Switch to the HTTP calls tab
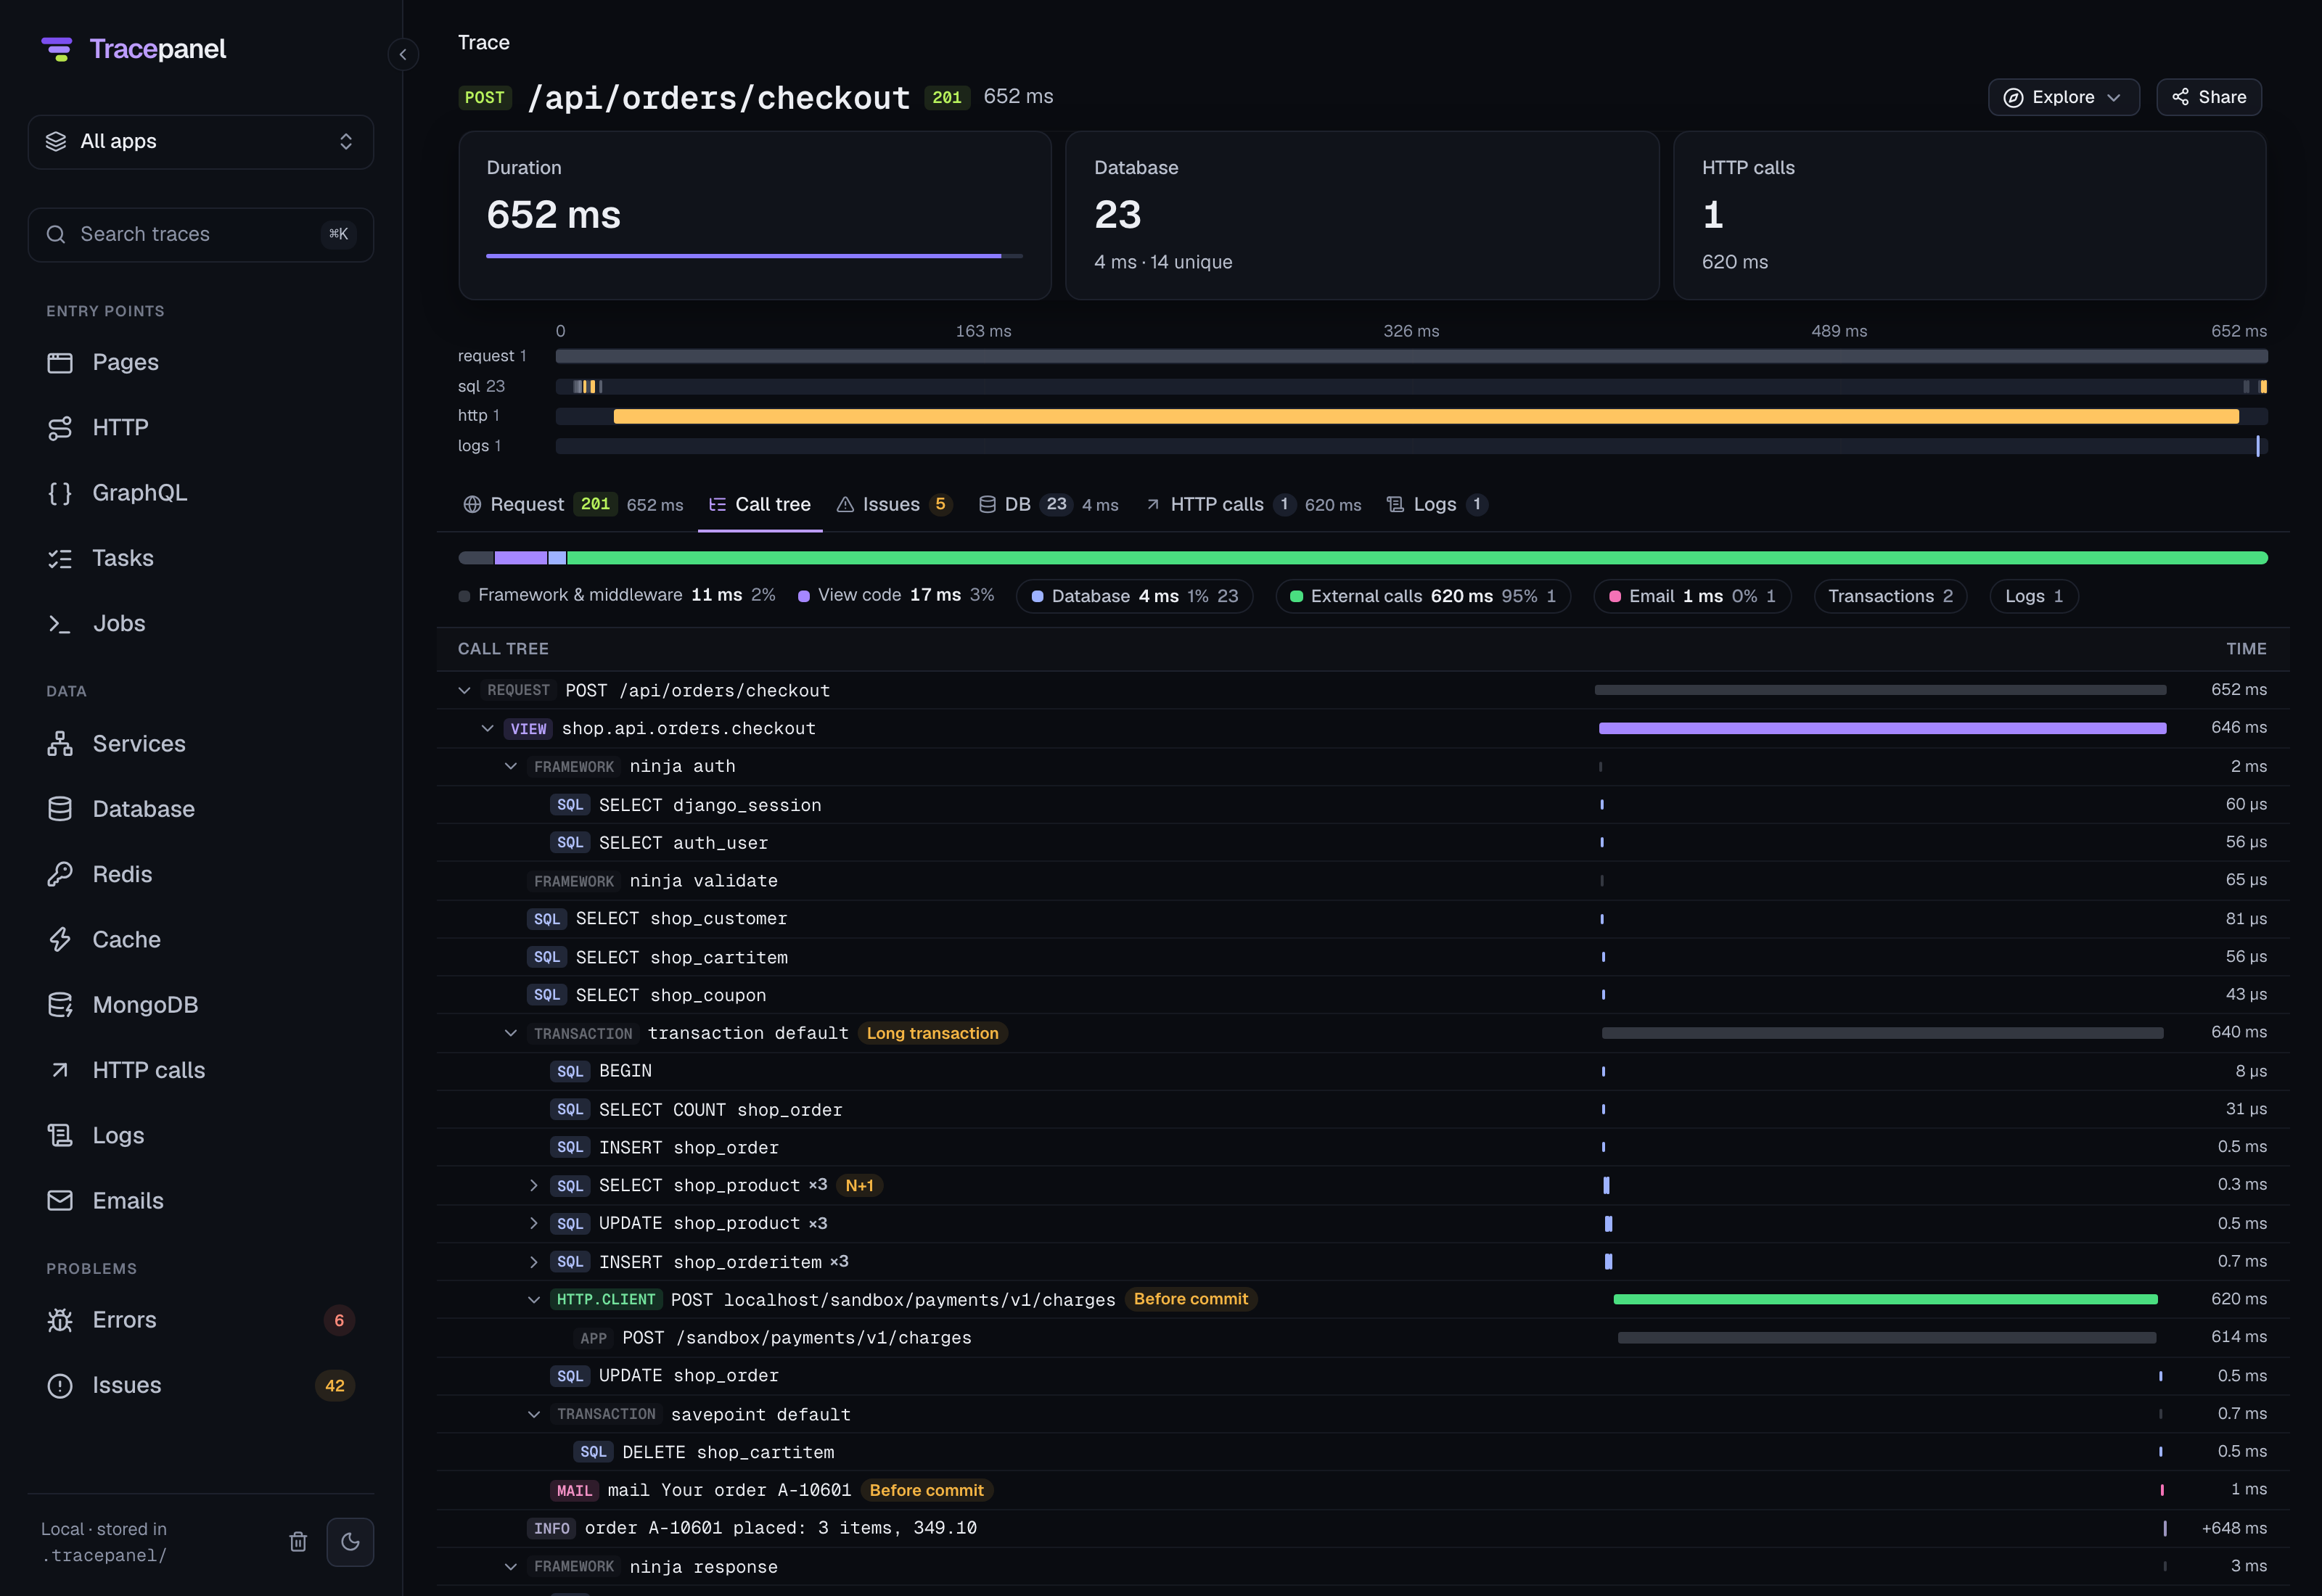 [1253, 504]
